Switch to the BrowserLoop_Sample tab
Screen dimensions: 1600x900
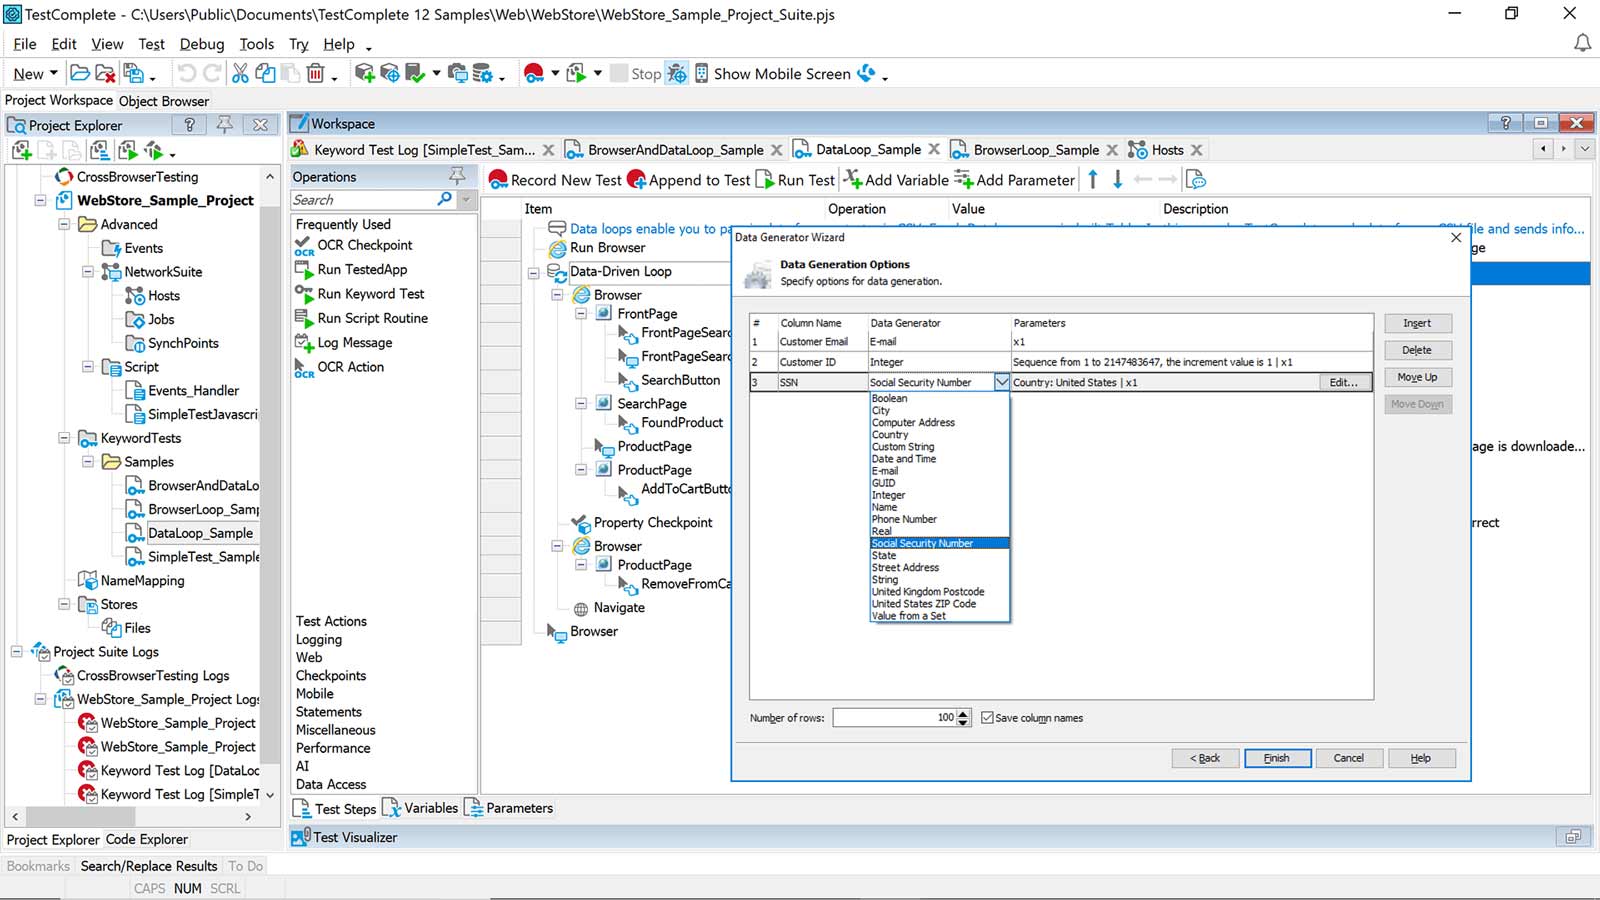click(1035, 150)
